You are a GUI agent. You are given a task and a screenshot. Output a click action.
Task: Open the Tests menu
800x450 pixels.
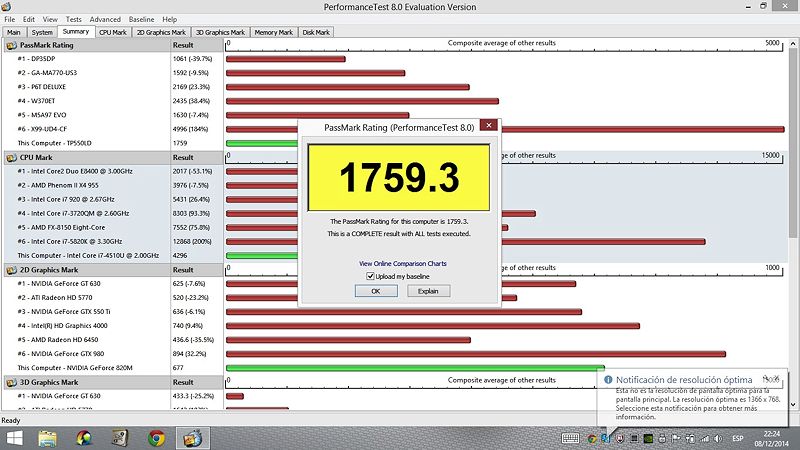tap(73, 19)
